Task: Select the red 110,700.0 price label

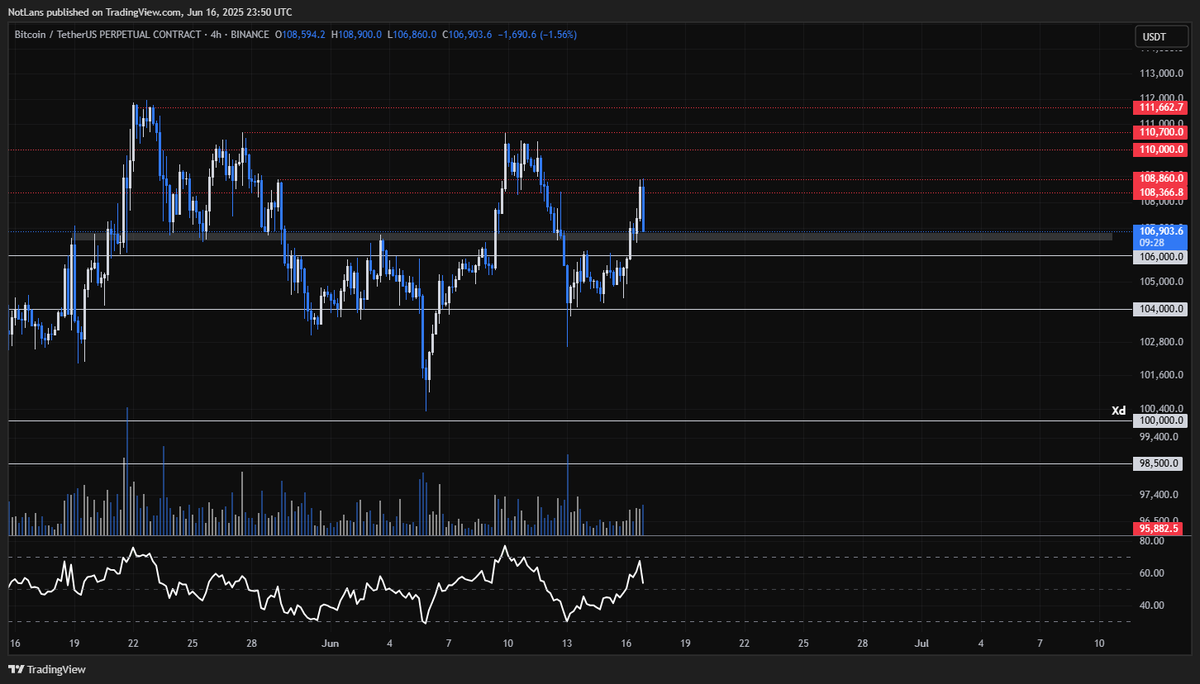Action: [x=1160, y=132]
